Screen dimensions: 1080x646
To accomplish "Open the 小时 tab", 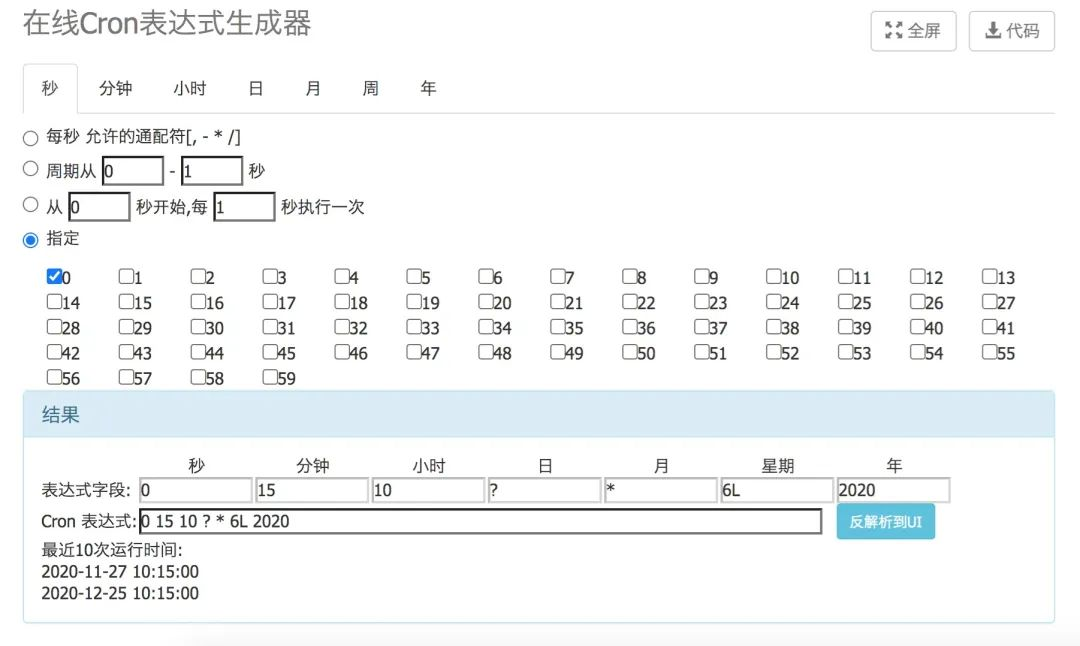I will (189, 88).
